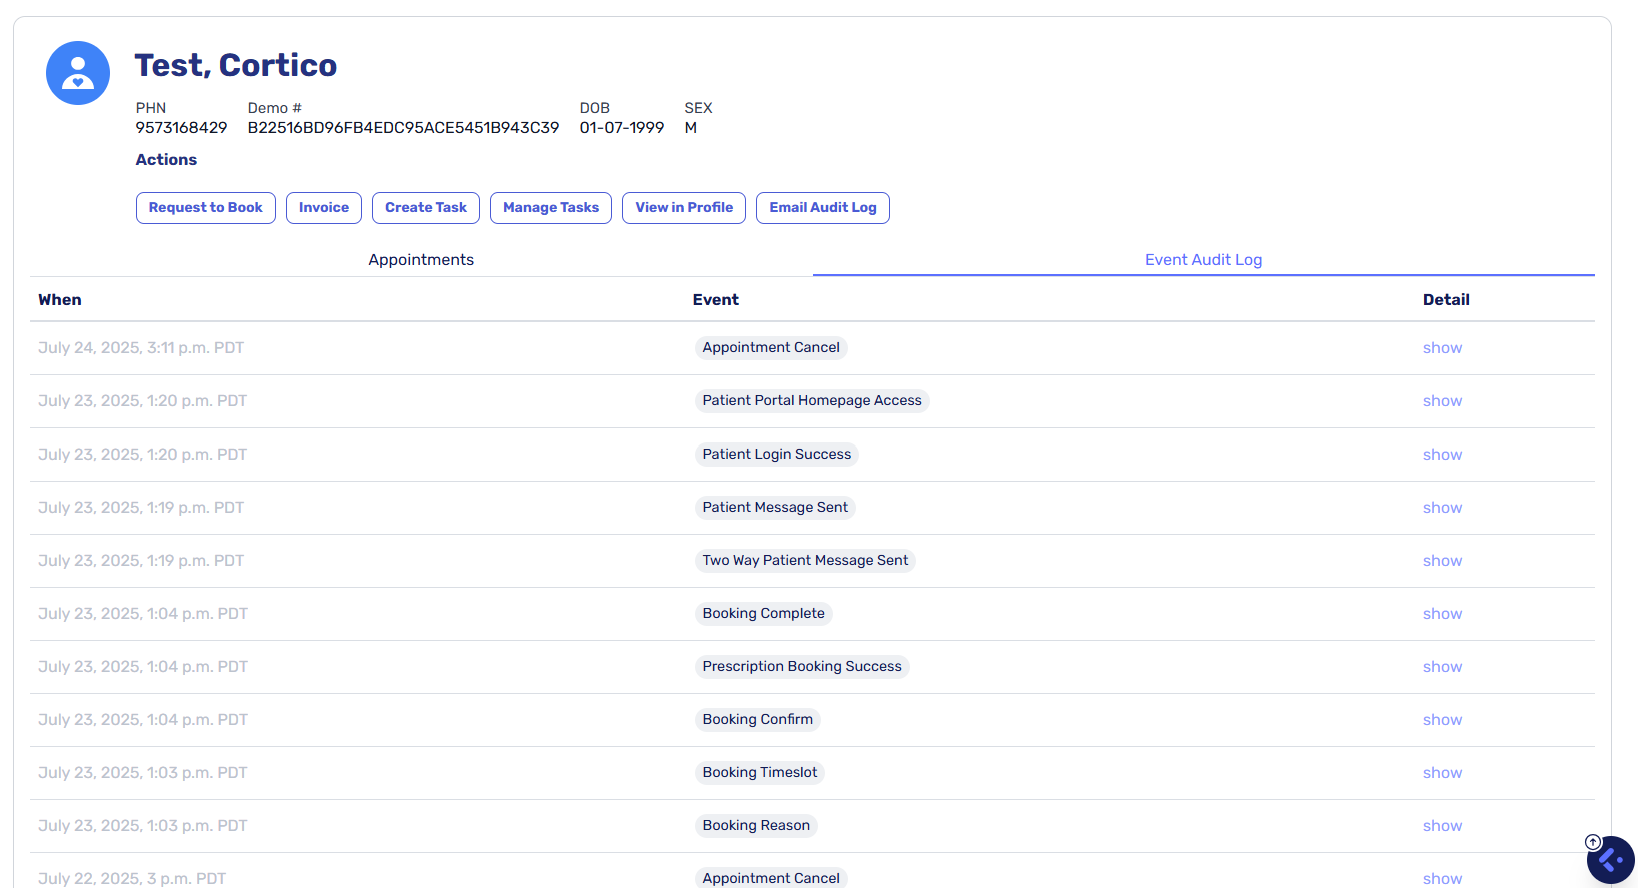Click the Event column header

point(716,300)
